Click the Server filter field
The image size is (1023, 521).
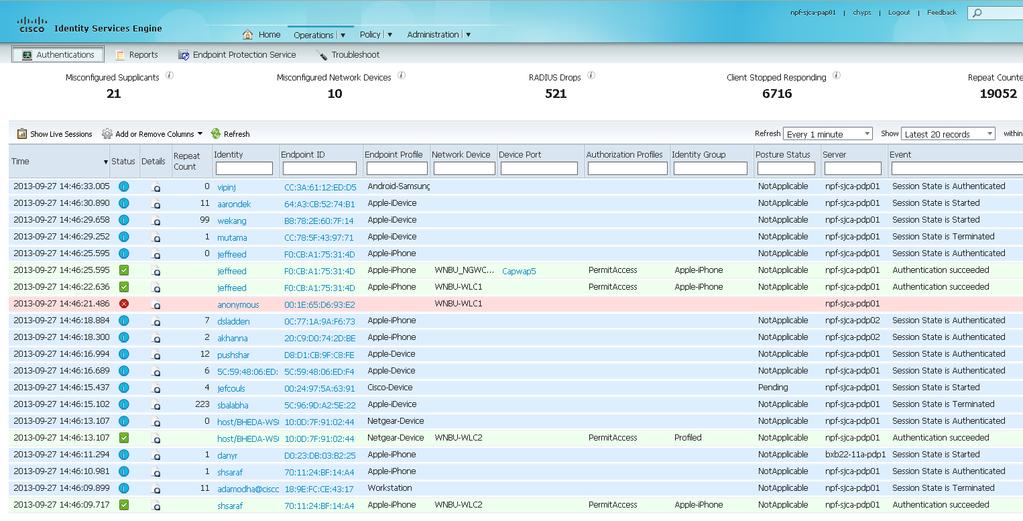852,168
